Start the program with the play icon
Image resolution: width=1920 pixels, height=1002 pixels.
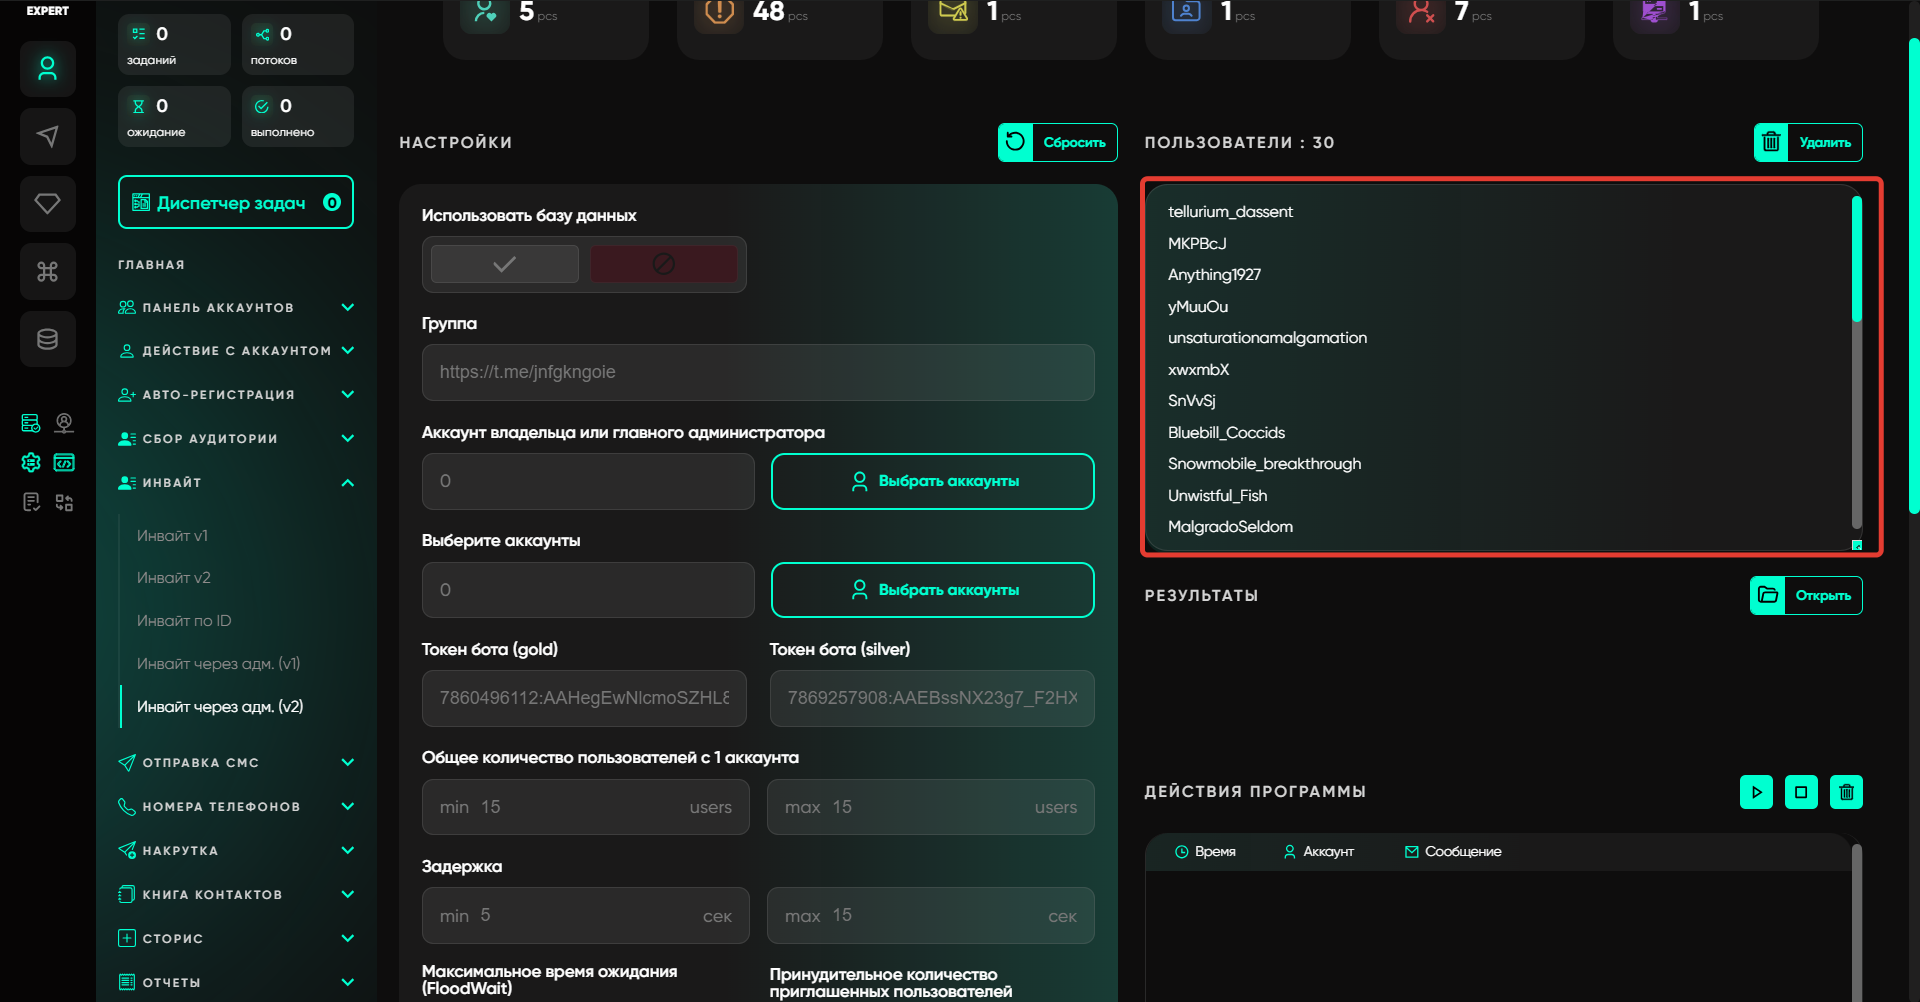click(1756, 792)
